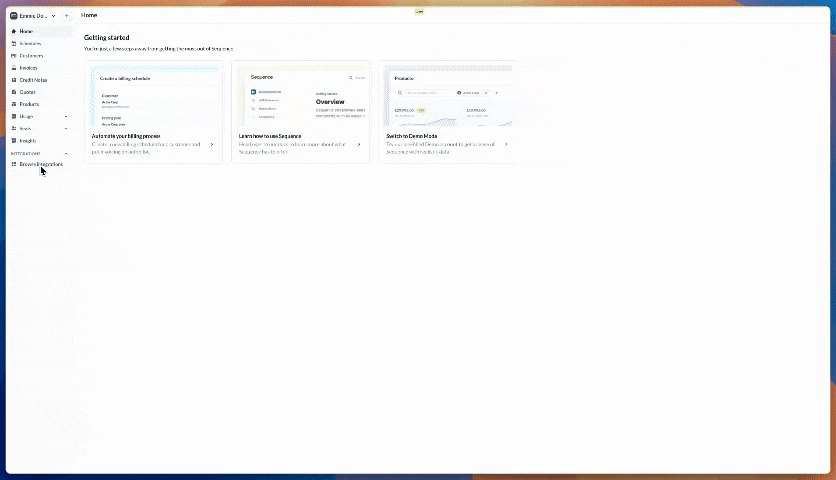Click Switch to Demo Mode title
This screenshot has height=480, width=836.
click(412, 136)
